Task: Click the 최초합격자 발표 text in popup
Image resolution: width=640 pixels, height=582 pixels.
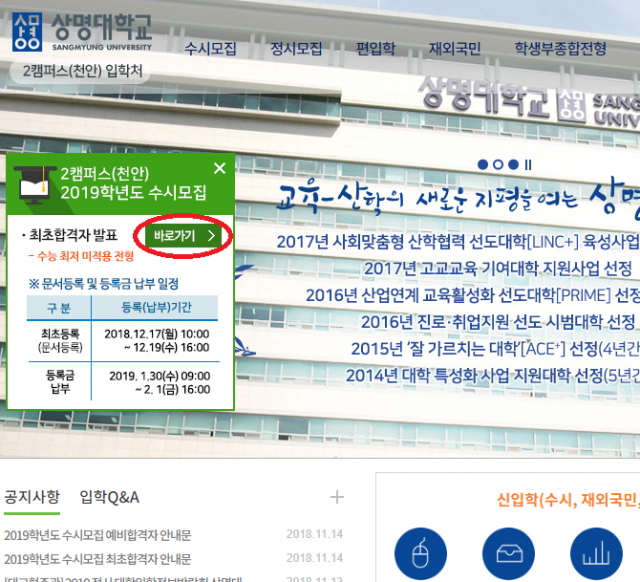Action: 73,235
